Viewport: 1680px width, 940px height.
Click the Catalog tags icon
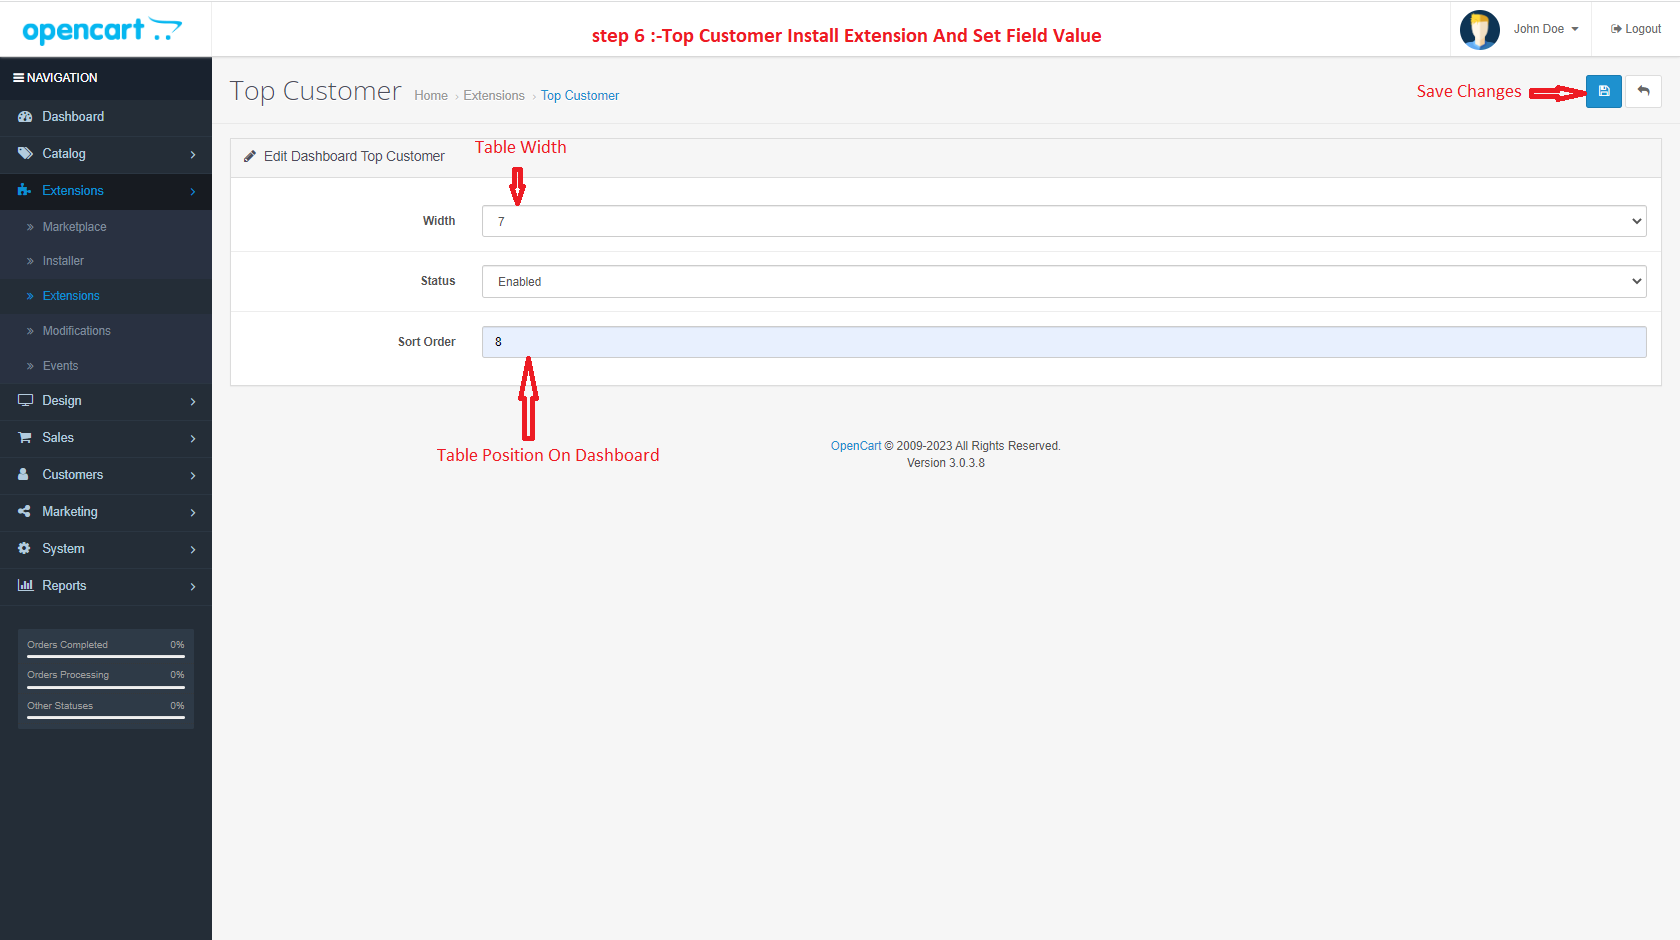25,154
